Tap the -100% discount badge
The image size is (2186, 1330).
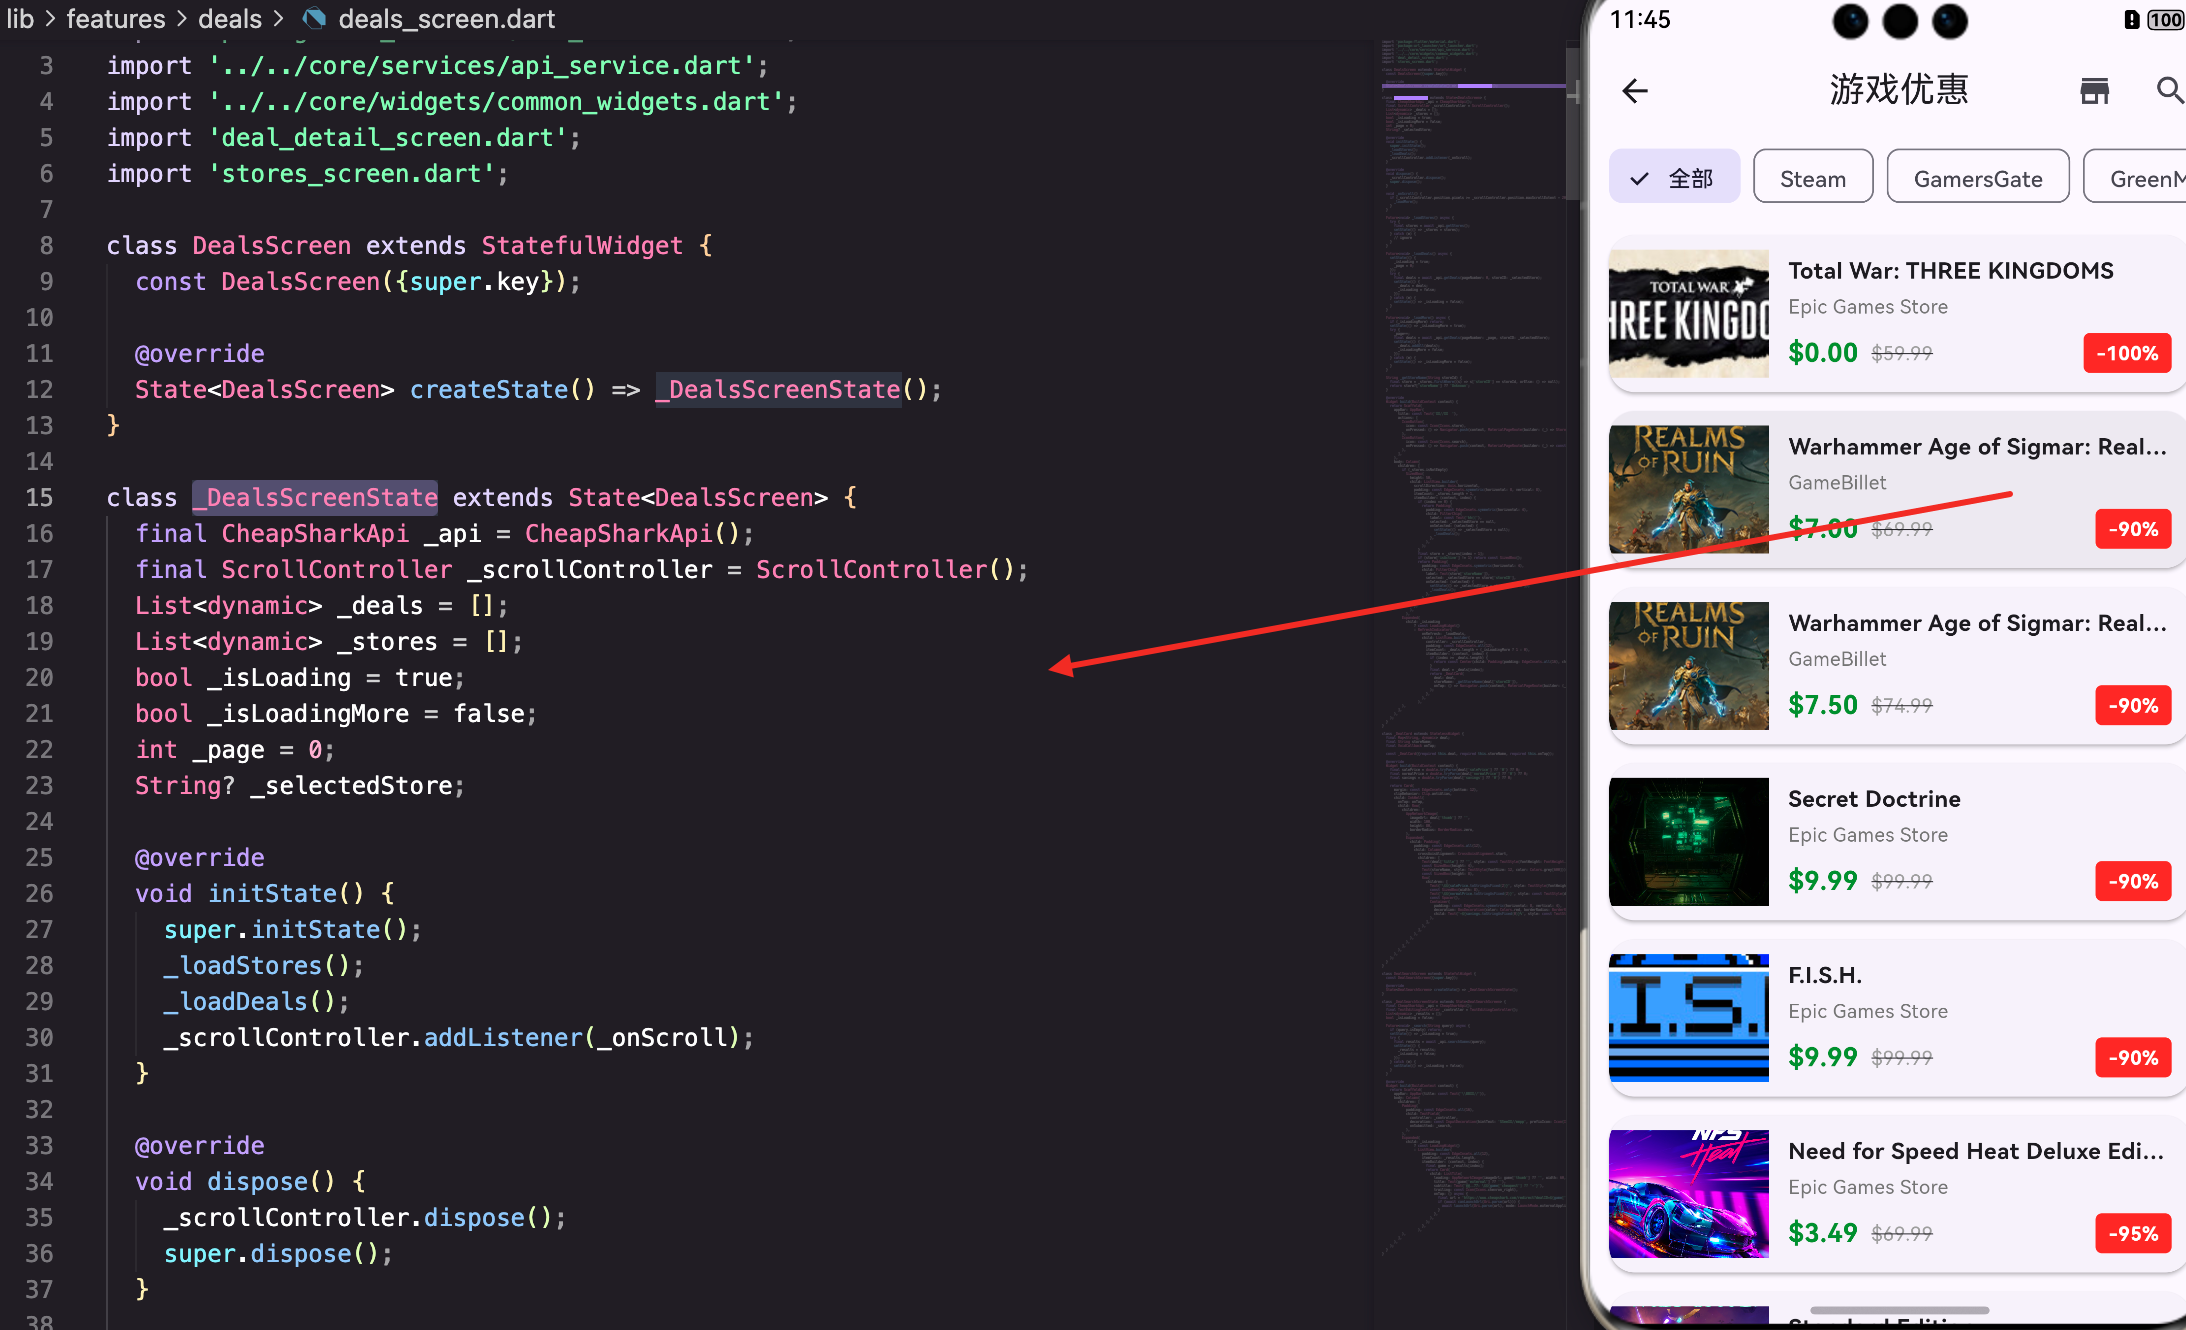(2127, 353)
